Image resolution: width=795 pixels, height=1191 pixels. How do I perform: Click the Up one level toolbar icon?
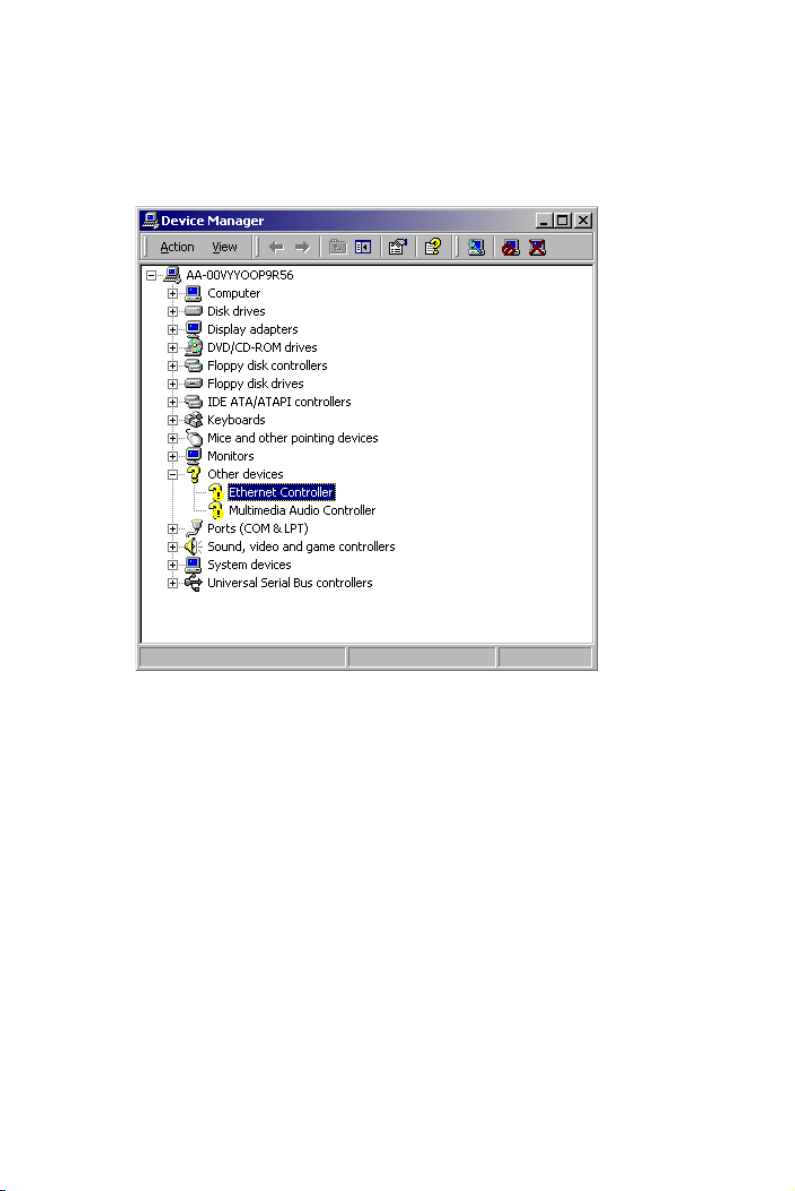click(x=337, y=247)
